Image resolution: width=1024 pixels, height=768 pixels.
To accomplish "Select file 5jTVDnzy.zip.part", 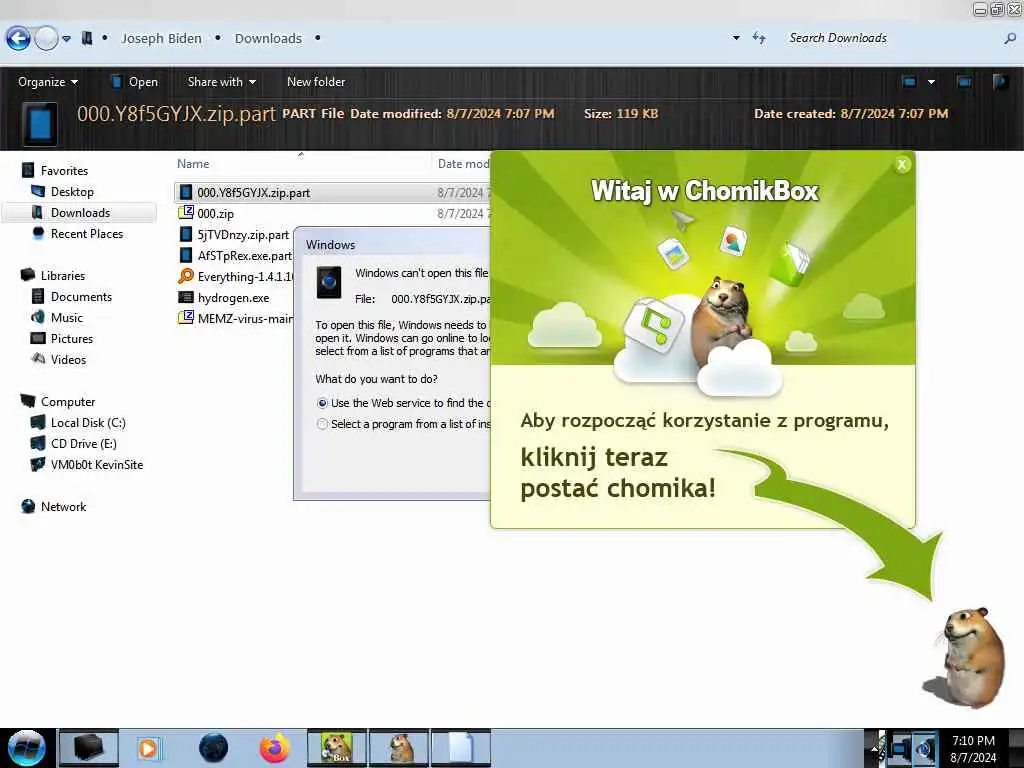I will click(243, 234).
